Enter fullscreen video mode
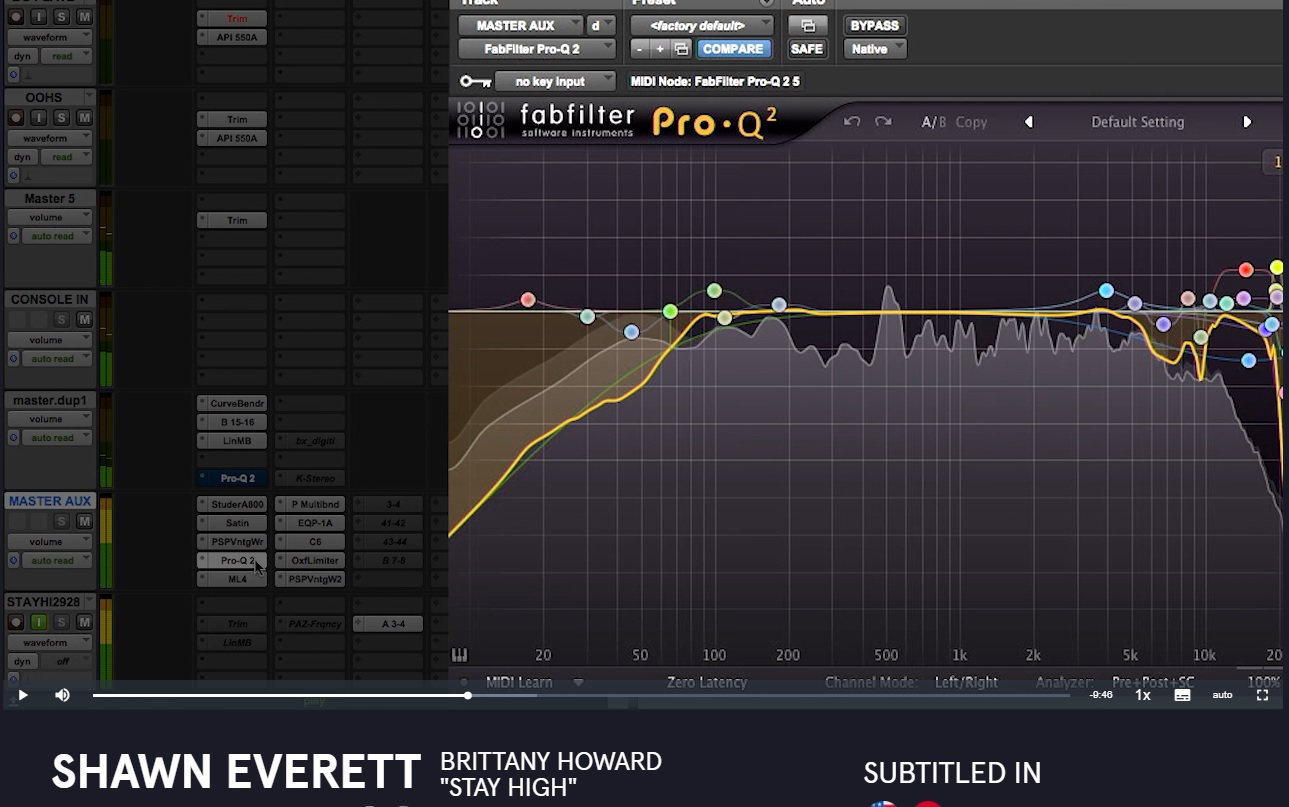This screenshot has width=1289, height=807. point(1262,695)
